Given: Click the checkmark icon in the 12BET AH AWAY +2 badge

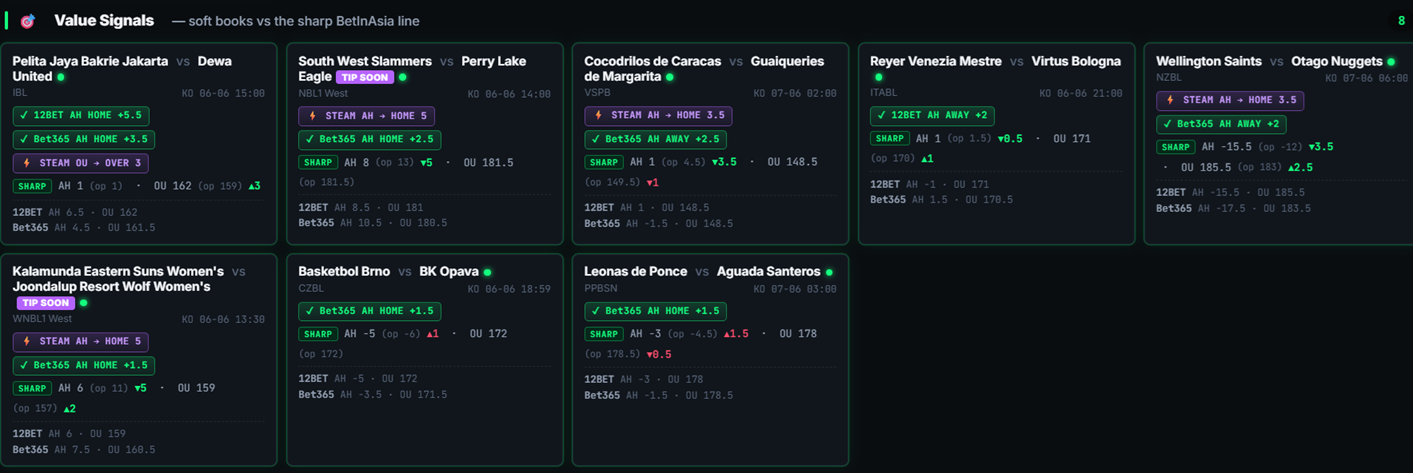Looking at the screenshot, I should tap(882, 116).
